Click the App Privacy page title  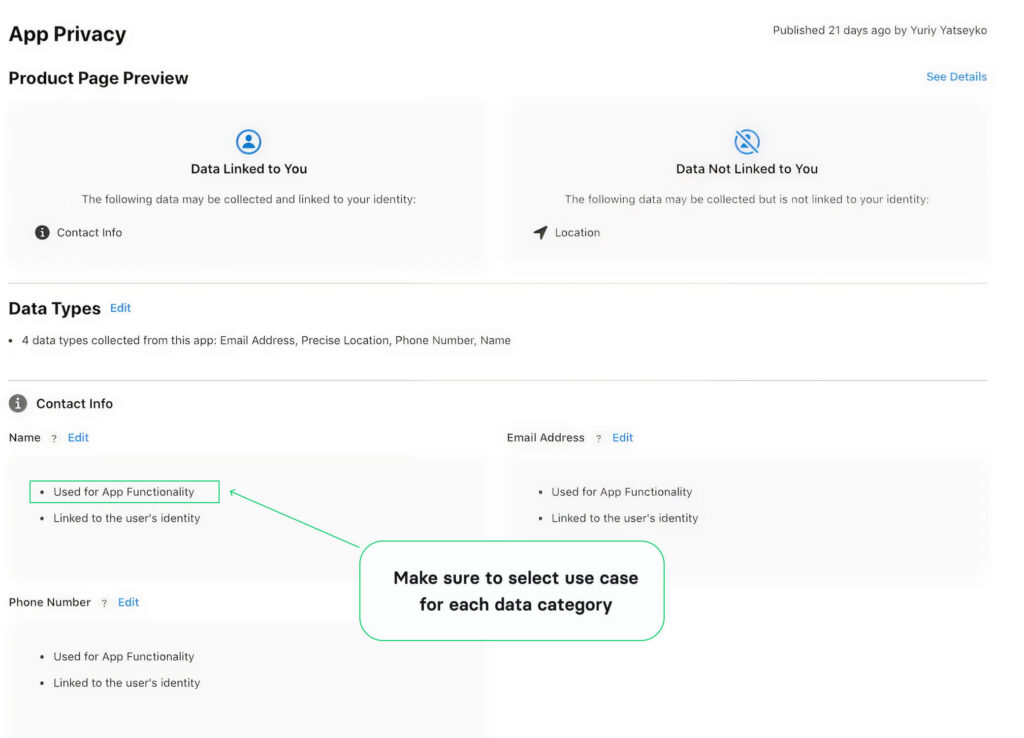pyautogui.click(x=66, y=33)
